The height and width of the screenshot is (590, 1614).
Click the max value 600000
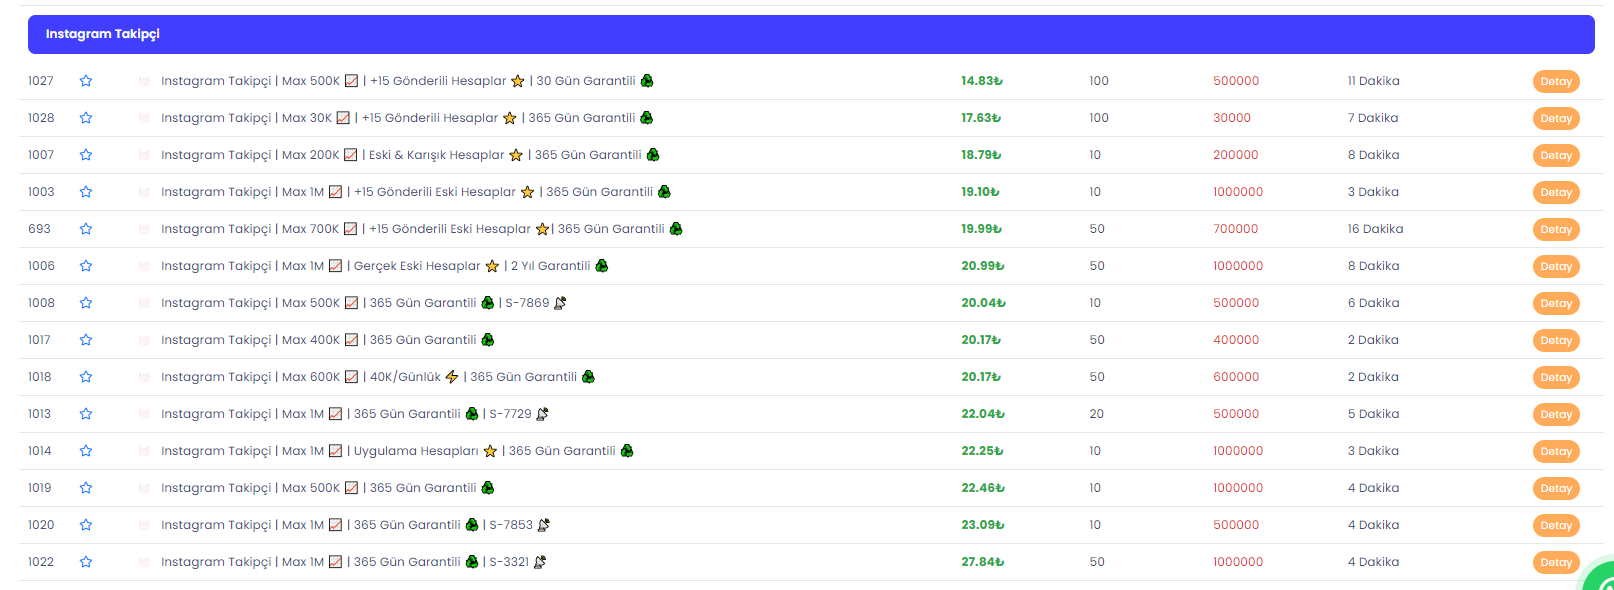pos(1236,377)
